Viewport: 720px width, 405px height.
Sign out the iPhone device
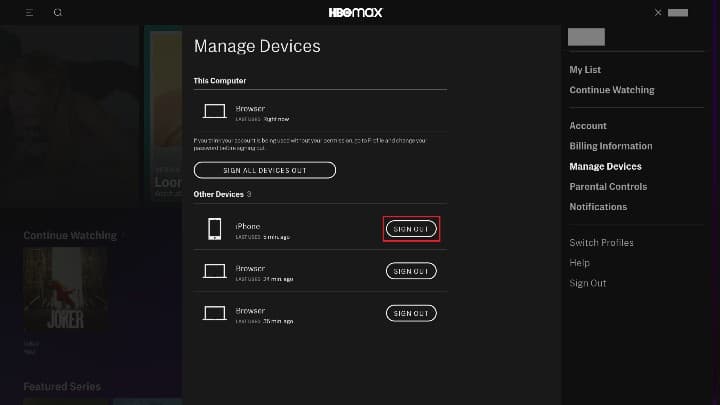pyautogui.click(x=411, y=229)
